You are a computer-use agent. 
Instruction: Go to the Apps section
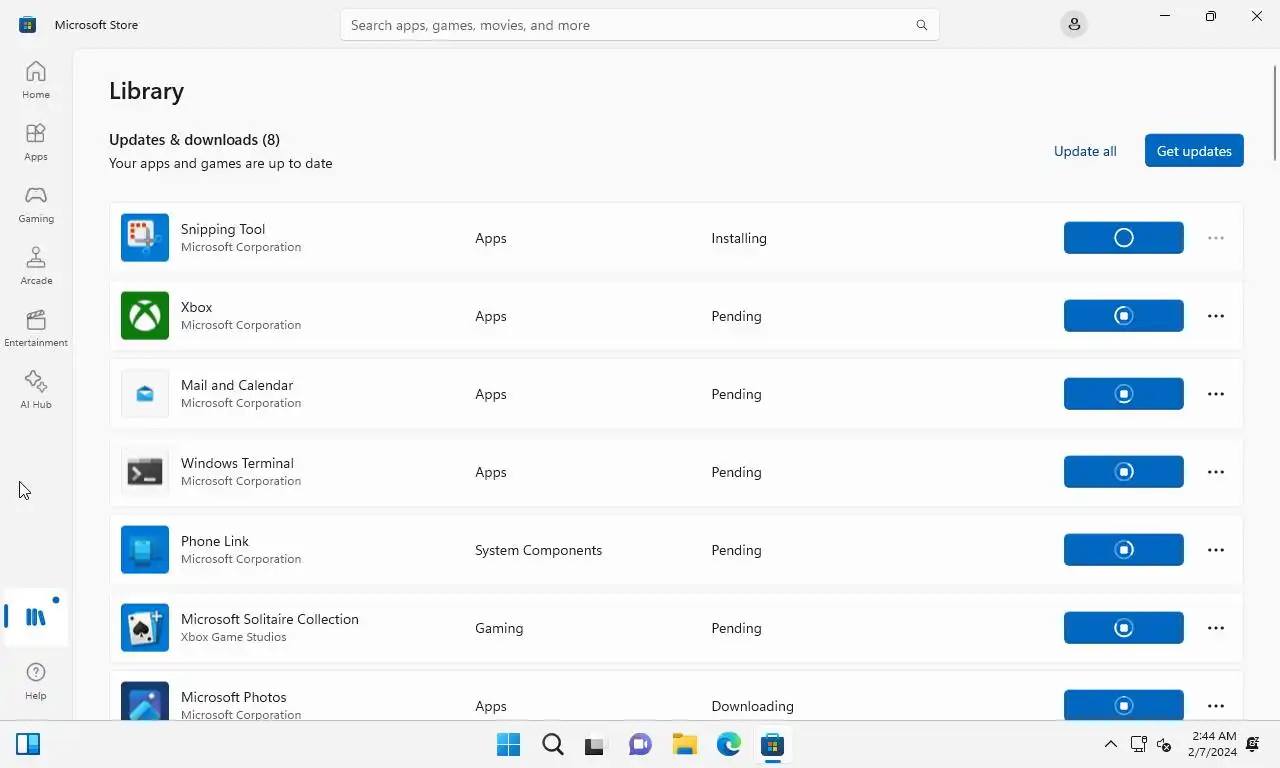click(36, 142)
